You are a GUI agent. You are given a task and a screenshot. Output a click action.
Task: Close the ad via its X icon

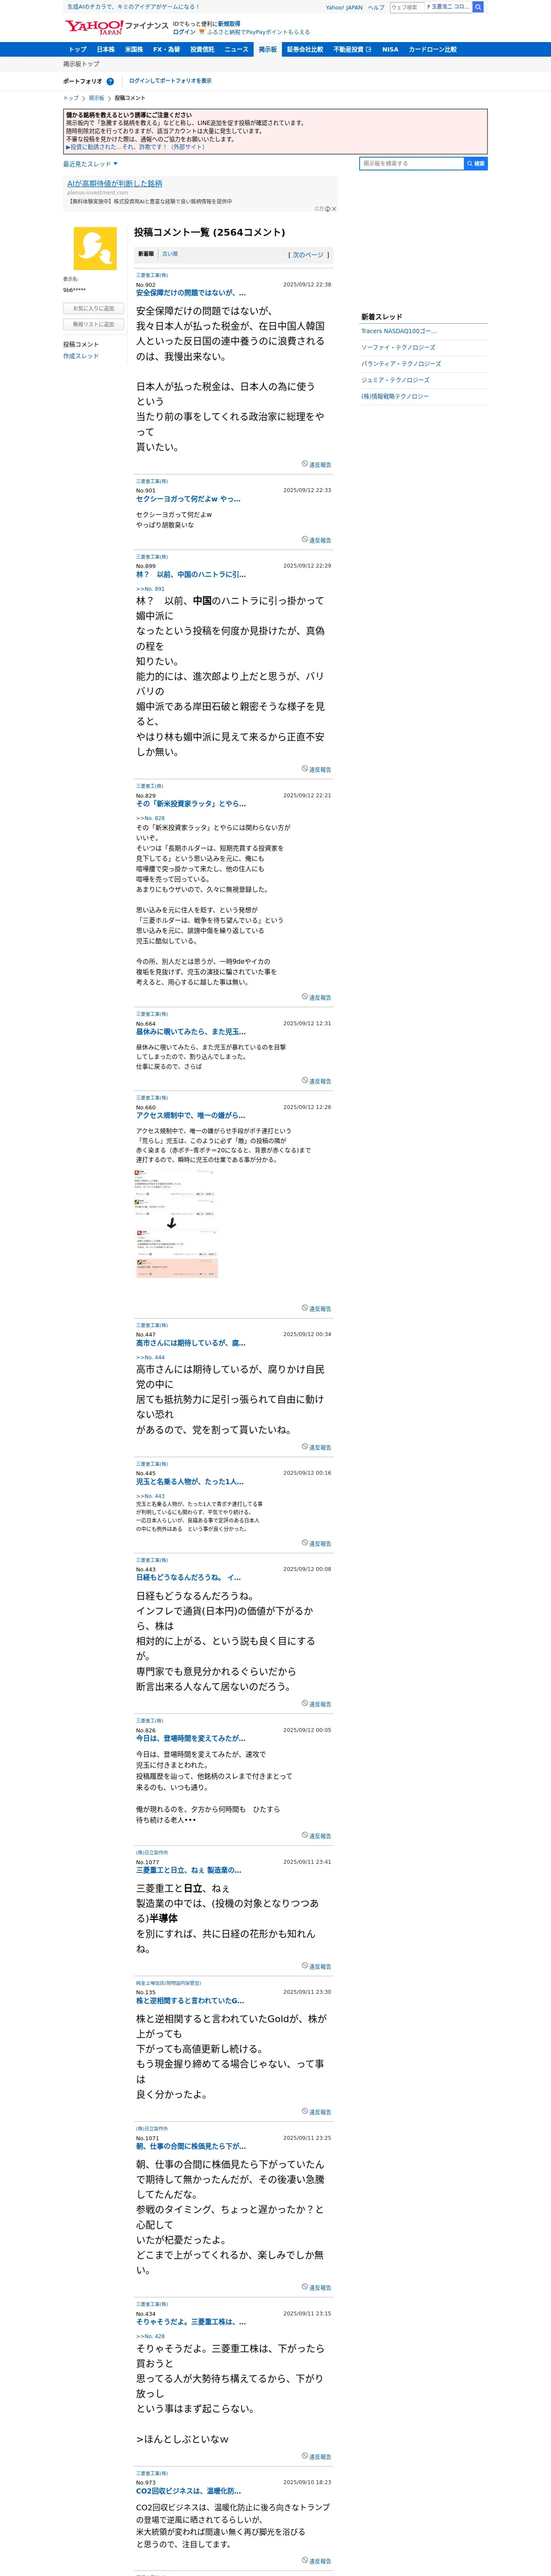333,209
